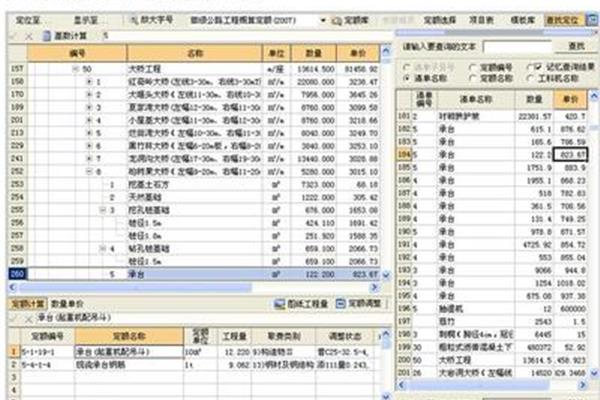
Task: Click the 定额调整 quota adjustment icon
Action: click(x=341, y=304)
